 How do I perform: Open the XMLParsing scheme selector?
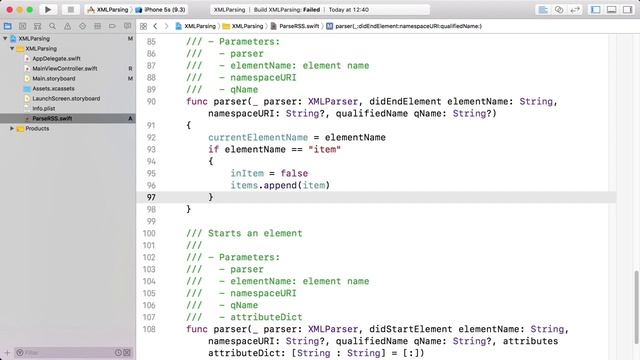click(108, 9)
